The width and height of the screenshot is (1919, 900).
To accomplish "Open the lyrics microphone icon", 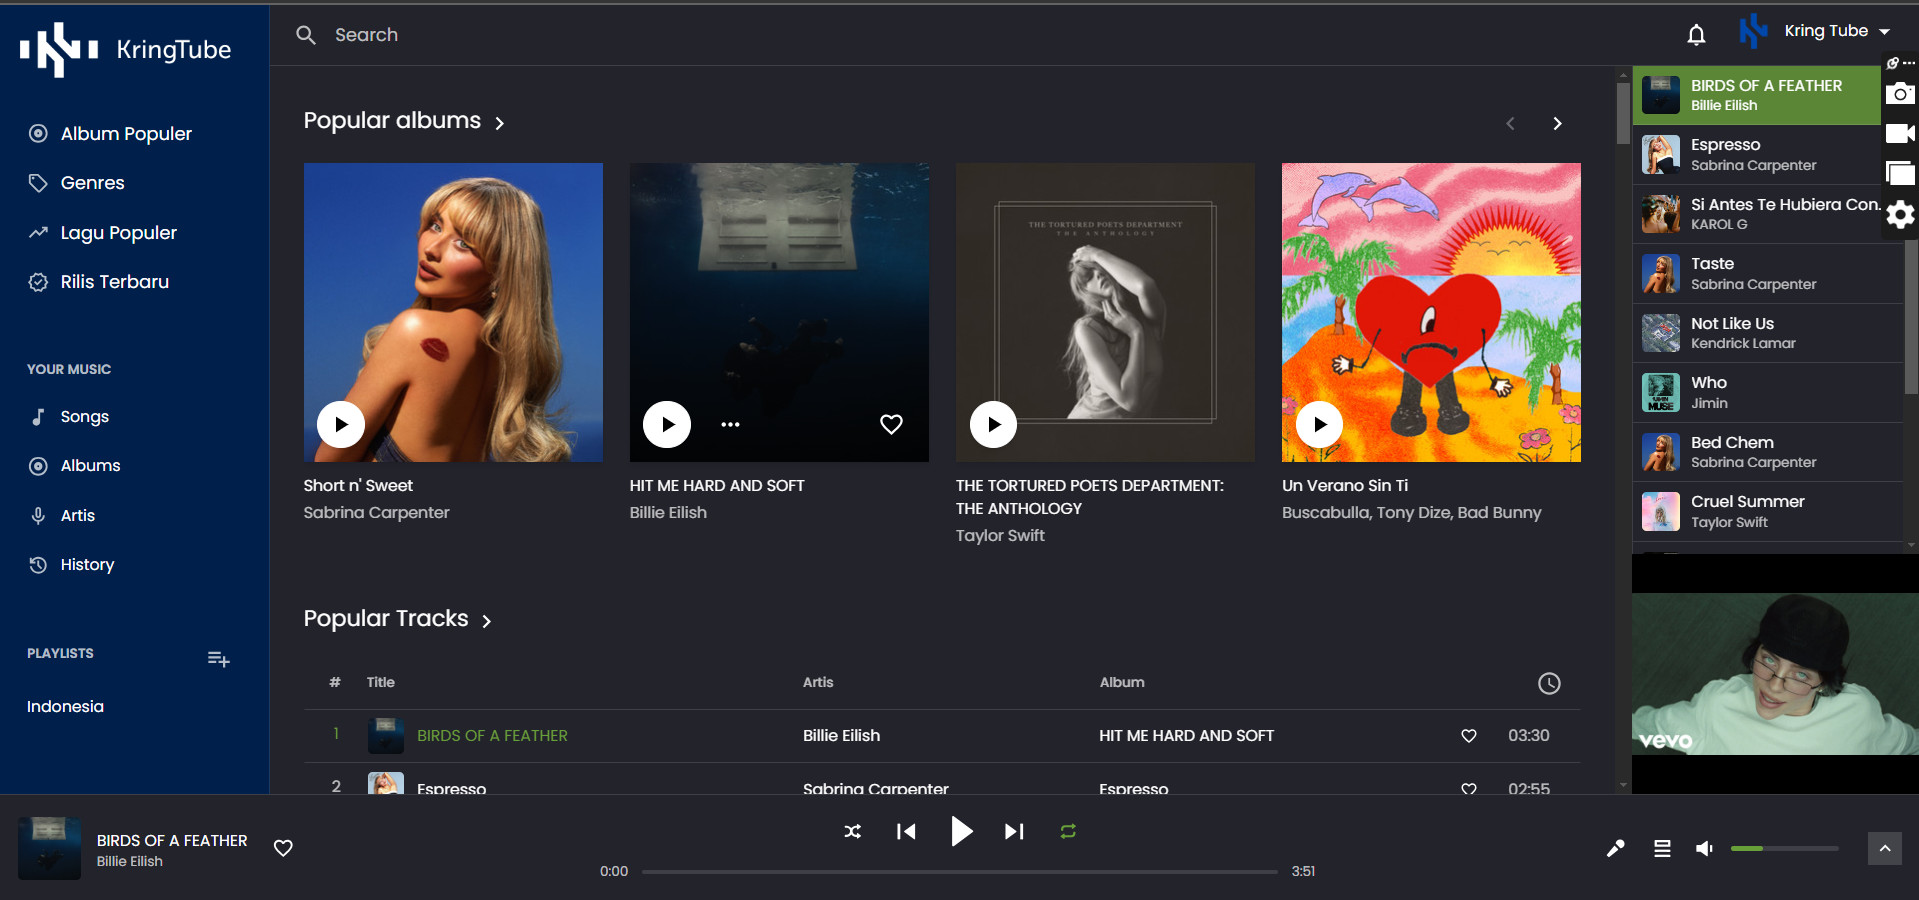I will click(1615, 848).
